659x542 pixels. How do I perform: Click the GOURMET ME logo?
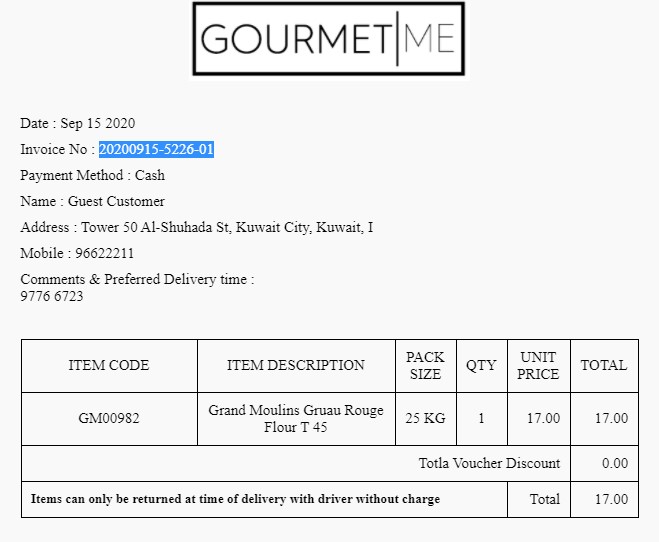(328, 39)
